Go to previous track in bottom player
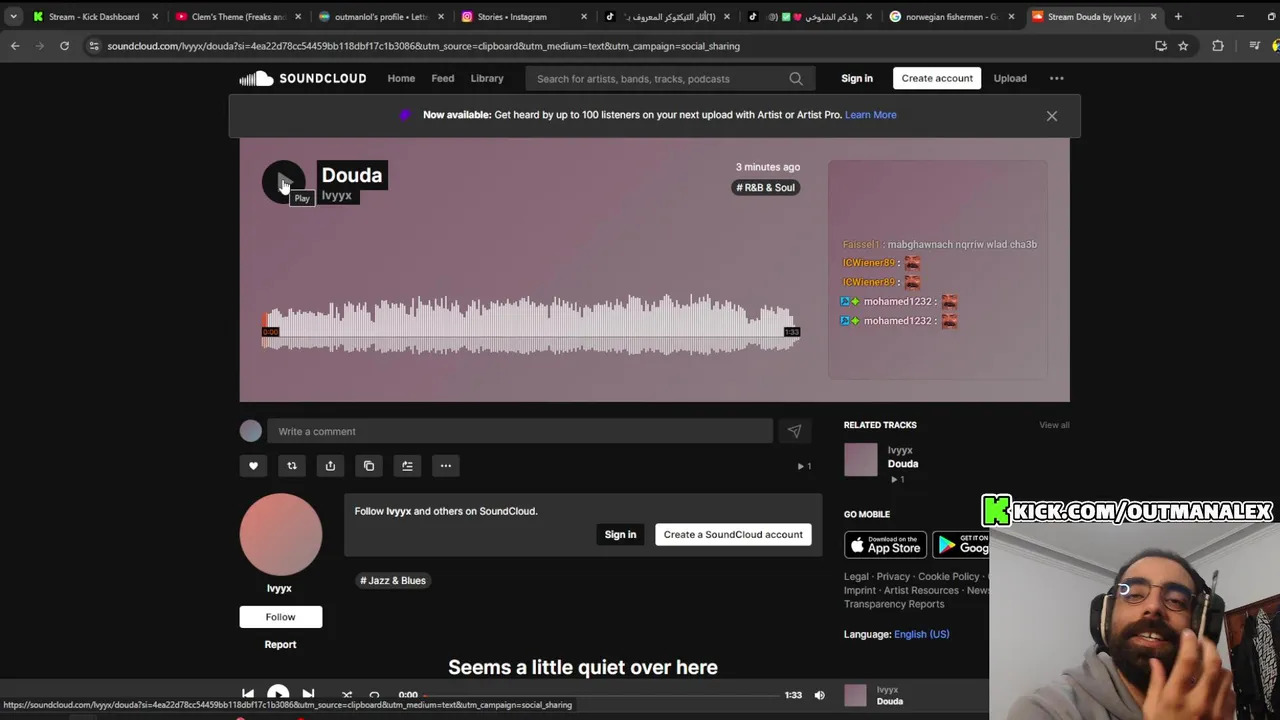 pyautogui.click(x=248, y=695)
